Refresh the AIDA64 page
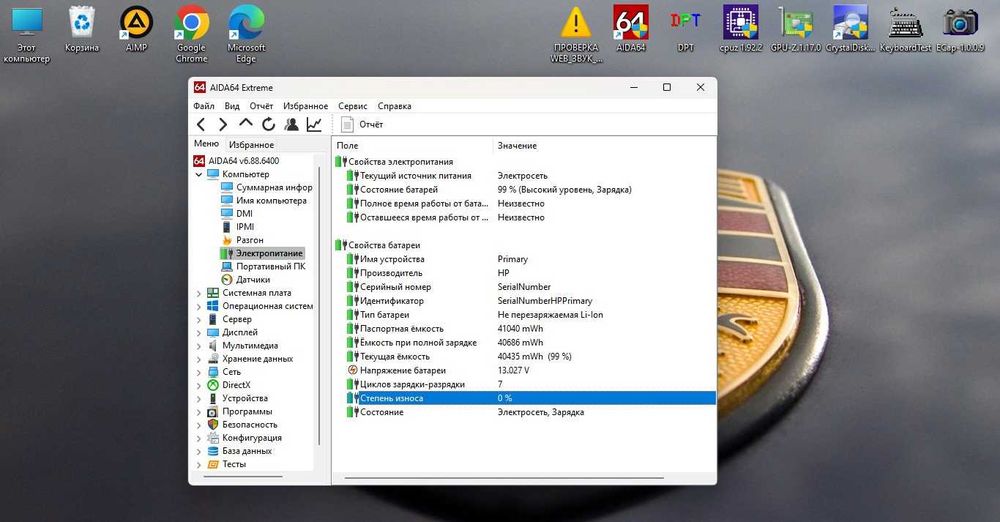The width and height of the screenshot is (1000, 522). (x=268, y=124)
